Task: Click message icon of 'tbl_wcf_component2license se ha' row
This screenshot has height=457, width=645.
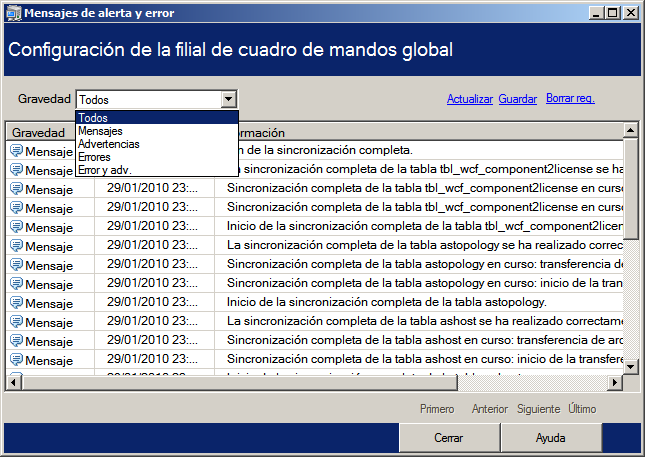Action: pyautogui.click(x=16, y=169)
